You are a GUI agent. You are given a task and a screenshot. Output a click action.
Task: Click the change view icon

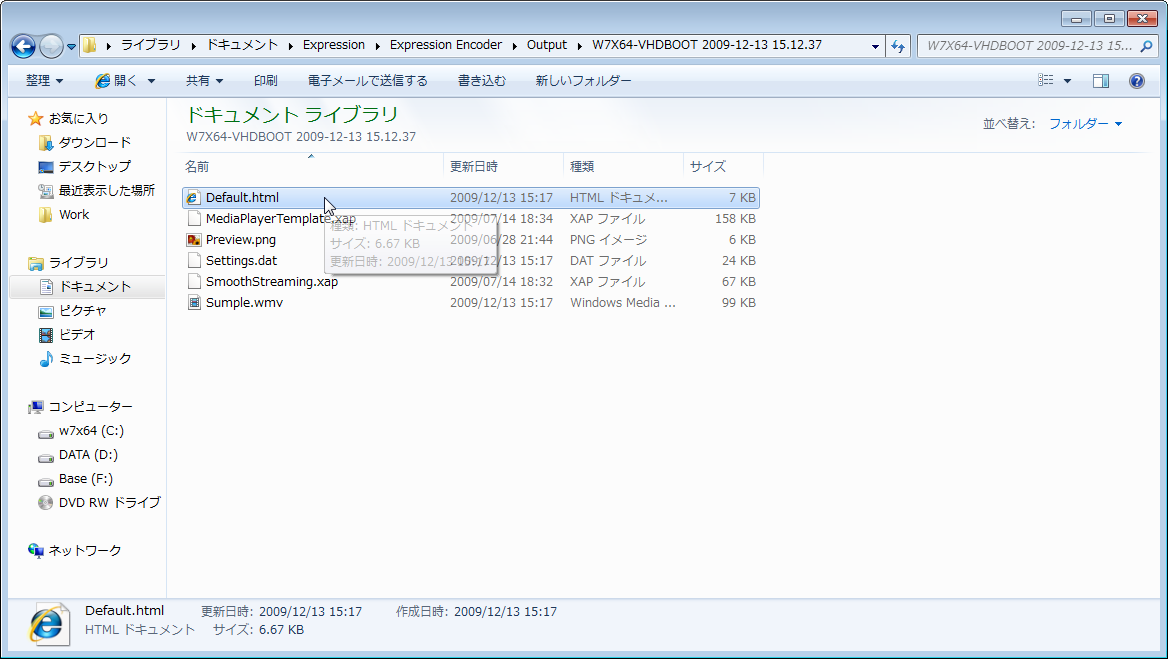[x=1046, y=80]
